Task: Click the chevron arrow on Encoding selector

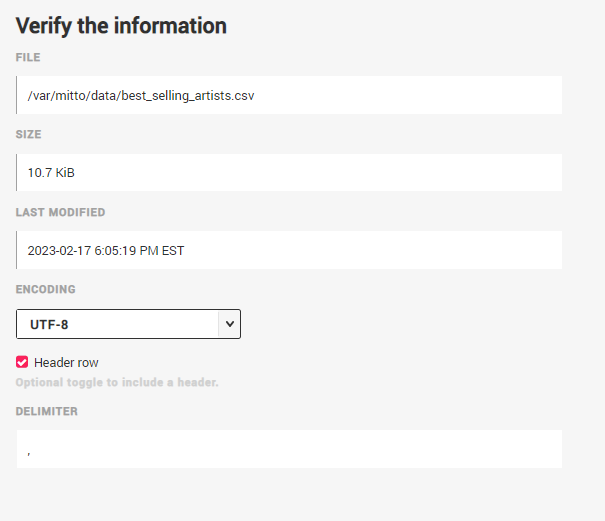Action: [x=229, y=324]
